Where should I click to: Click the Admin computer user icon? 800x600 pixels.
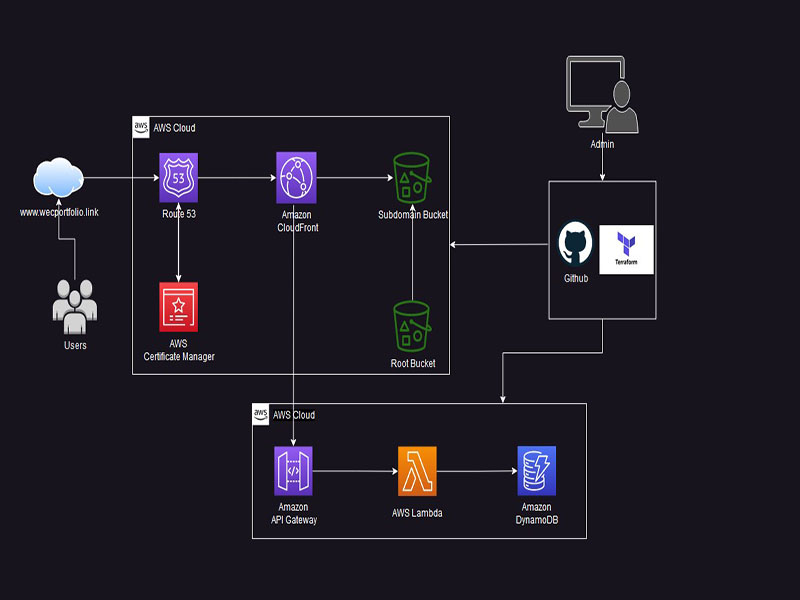[x=602, y=95]
